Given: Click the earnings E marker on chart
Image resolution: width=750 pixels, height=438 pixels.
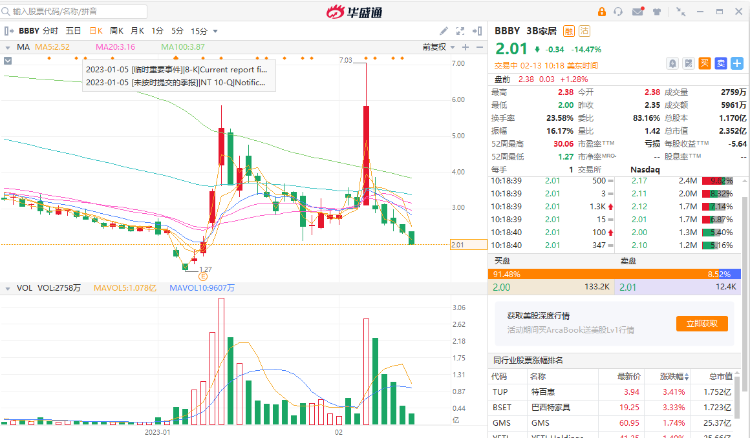Looking at the screenshot, I should (203, 276).
